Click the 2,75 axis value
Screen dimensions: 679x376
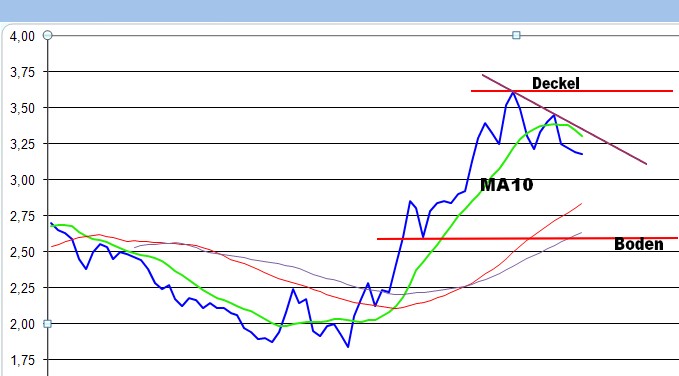pyautogui.click(x=22, y=216)
